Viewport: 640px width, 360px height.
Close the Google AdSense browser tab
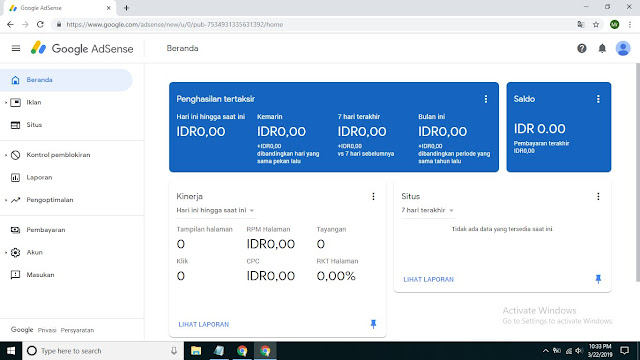109,8
